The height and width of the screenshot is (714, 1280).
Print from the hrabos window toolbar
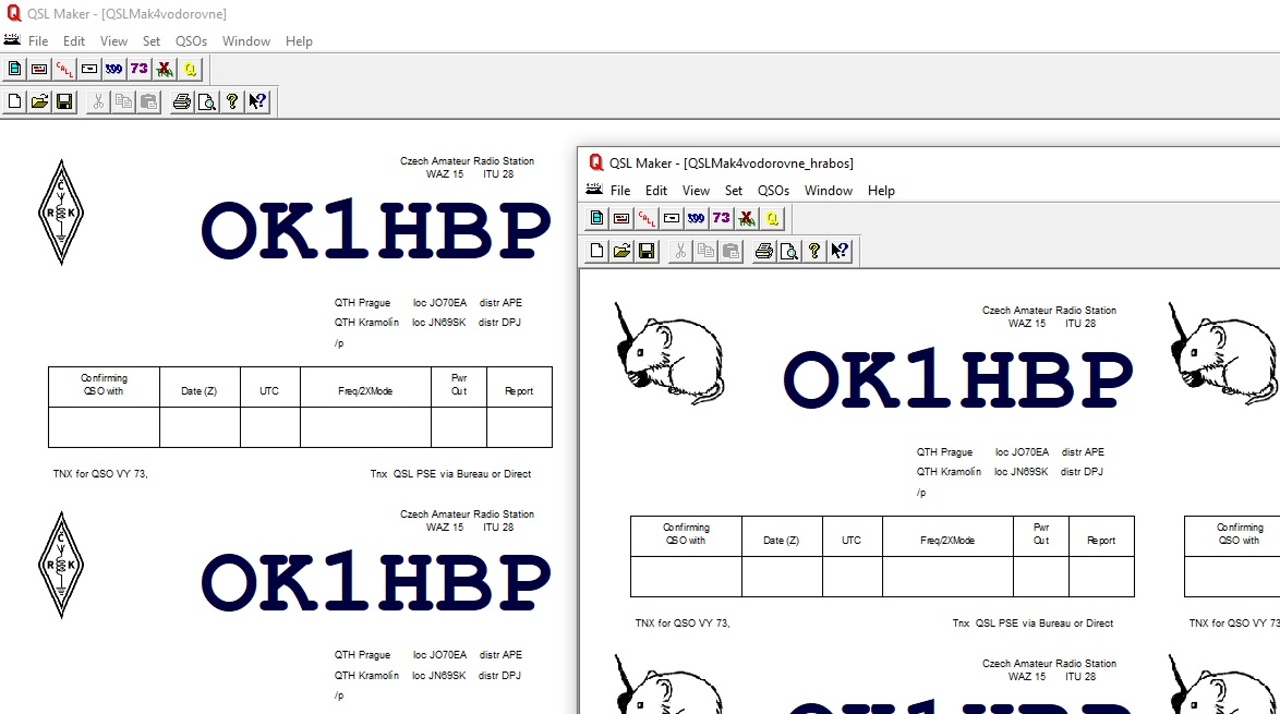coord(764,250)
